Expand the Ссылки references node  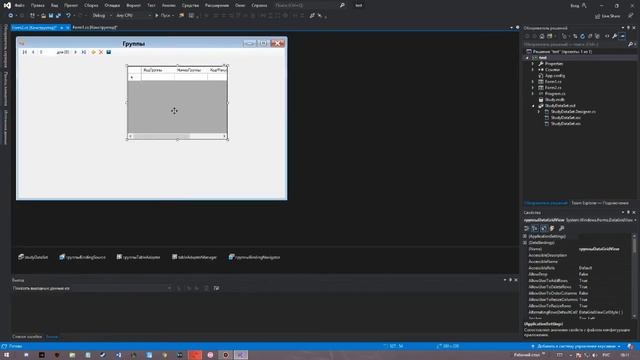[533, 70]
